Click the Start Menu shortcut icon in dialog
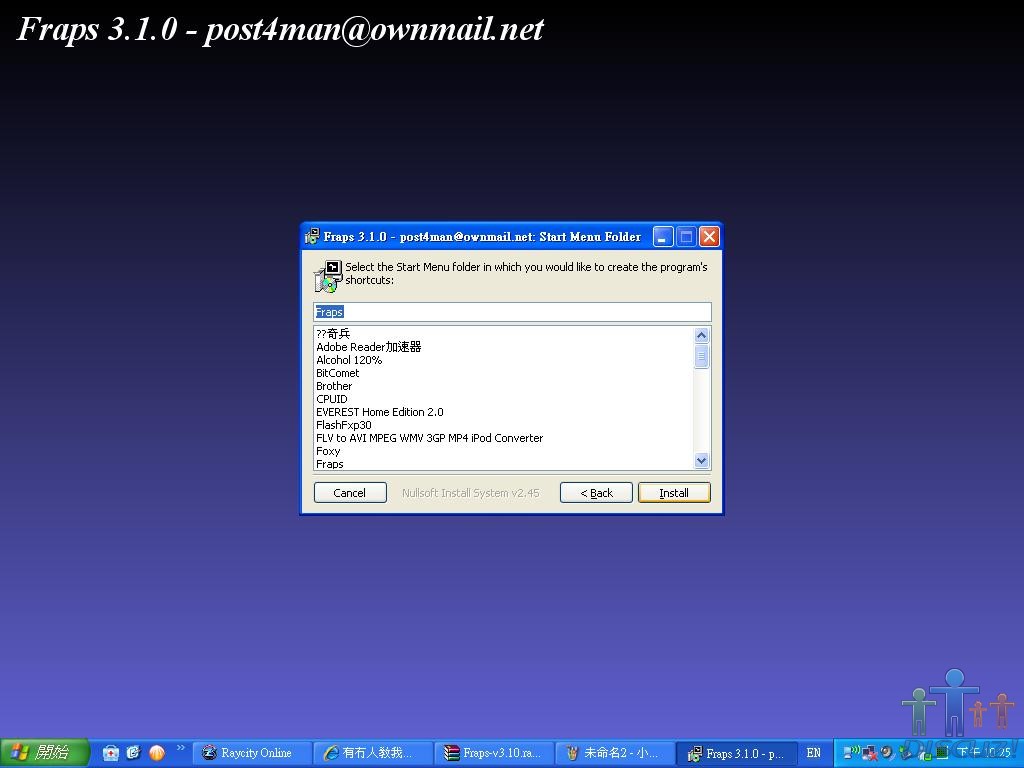Viewport: 1024px width, 768px height. pos(328,276)
